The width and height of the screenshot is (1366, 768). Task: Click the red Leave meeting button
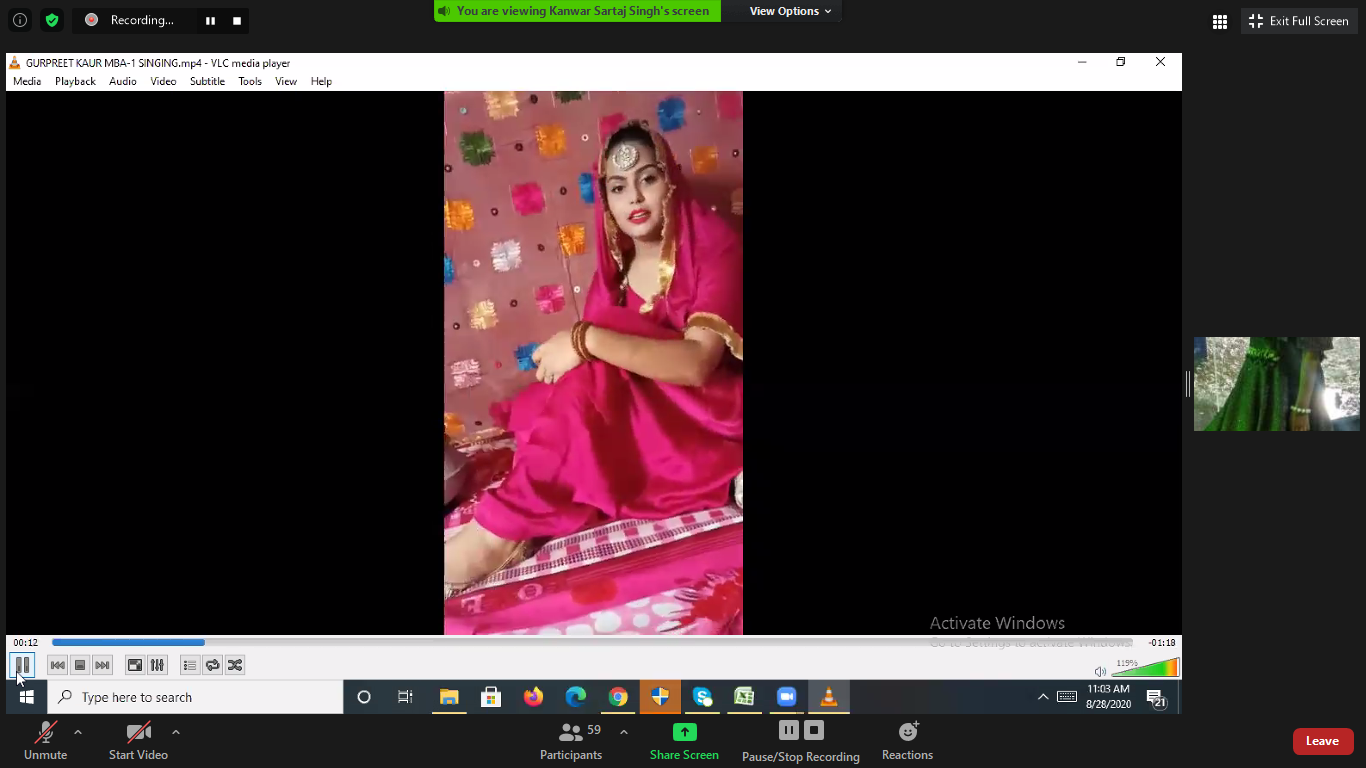pos(1322,741)
